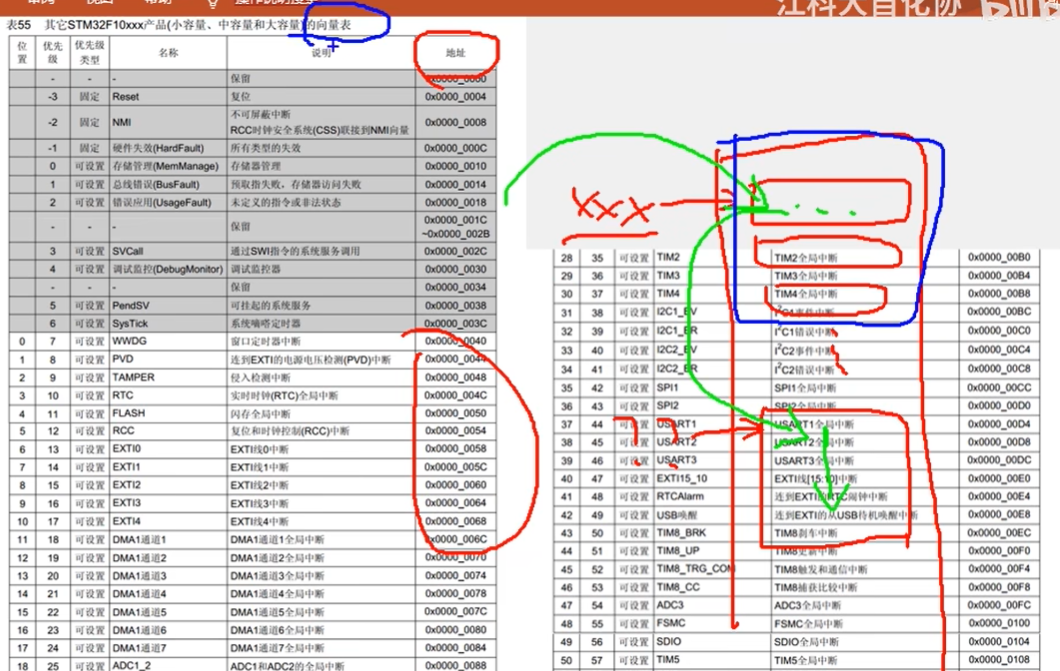
Task: Select the 存储管理(MemManage) cell
Action: tap(168, 166)
